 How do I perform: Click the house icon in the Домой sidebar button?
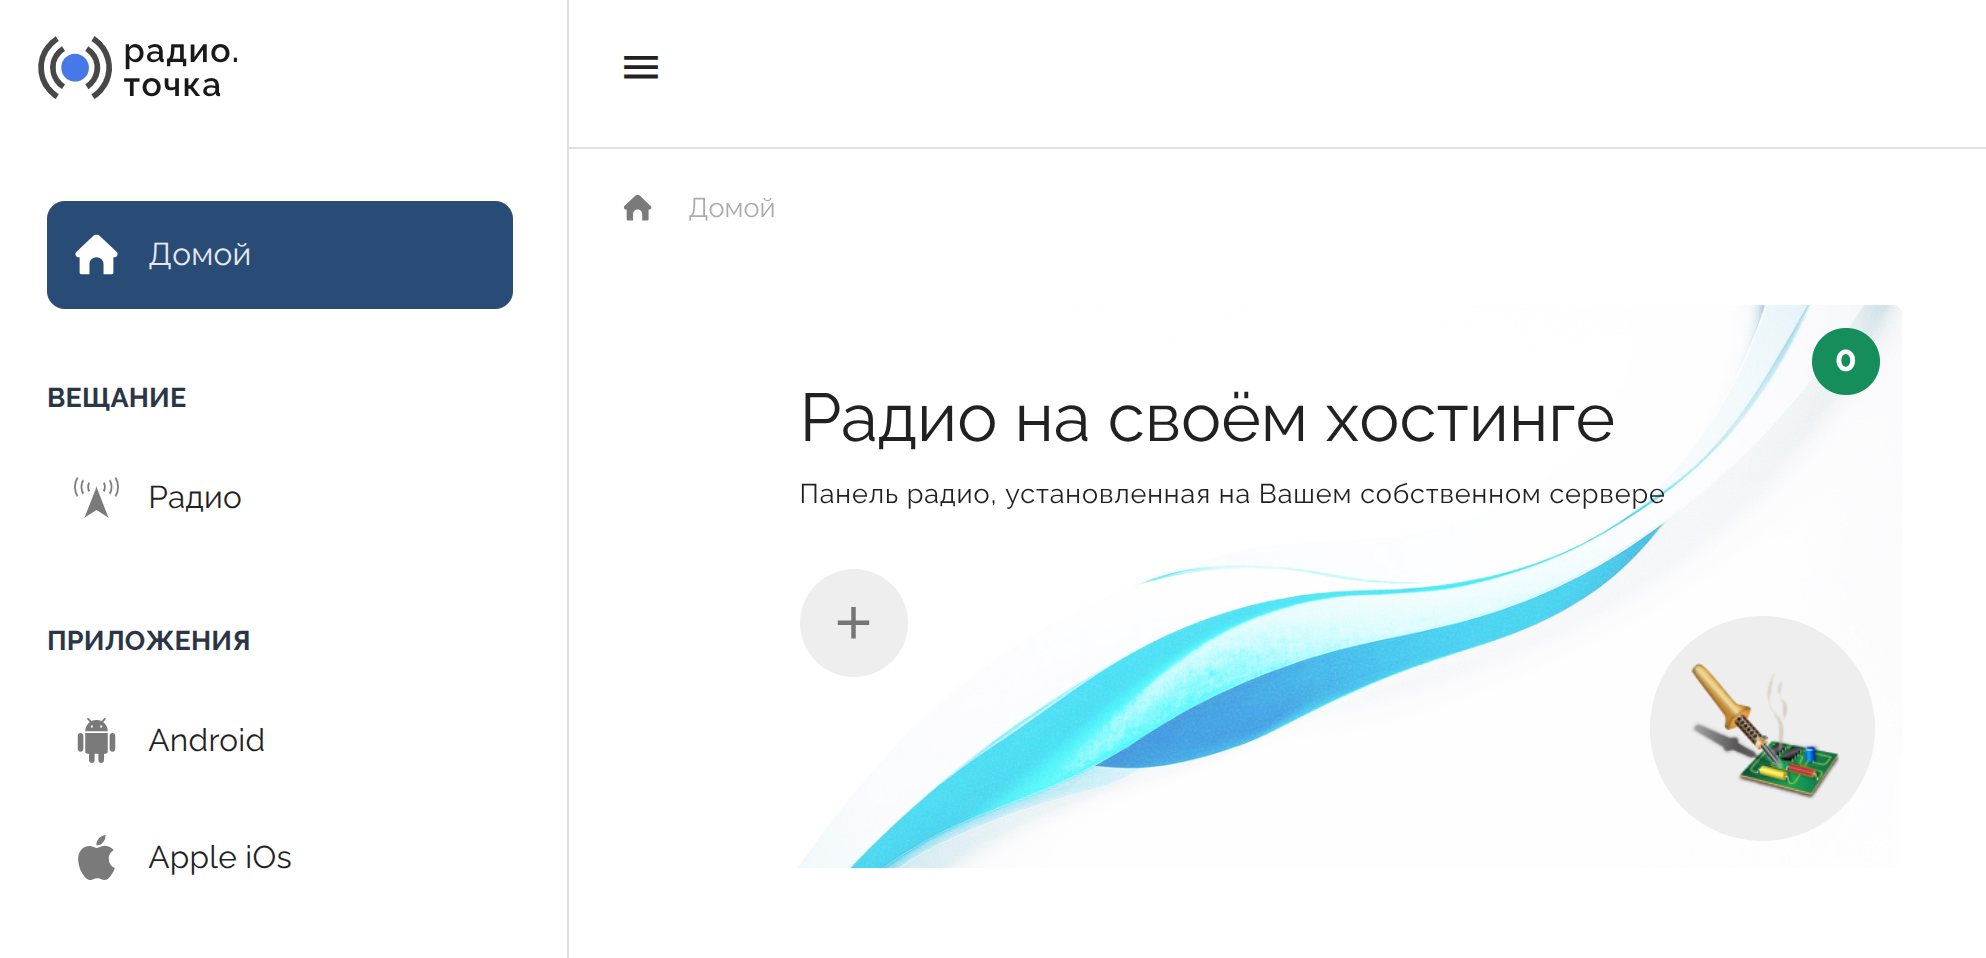pyautogui.click(x=96, y=255)
